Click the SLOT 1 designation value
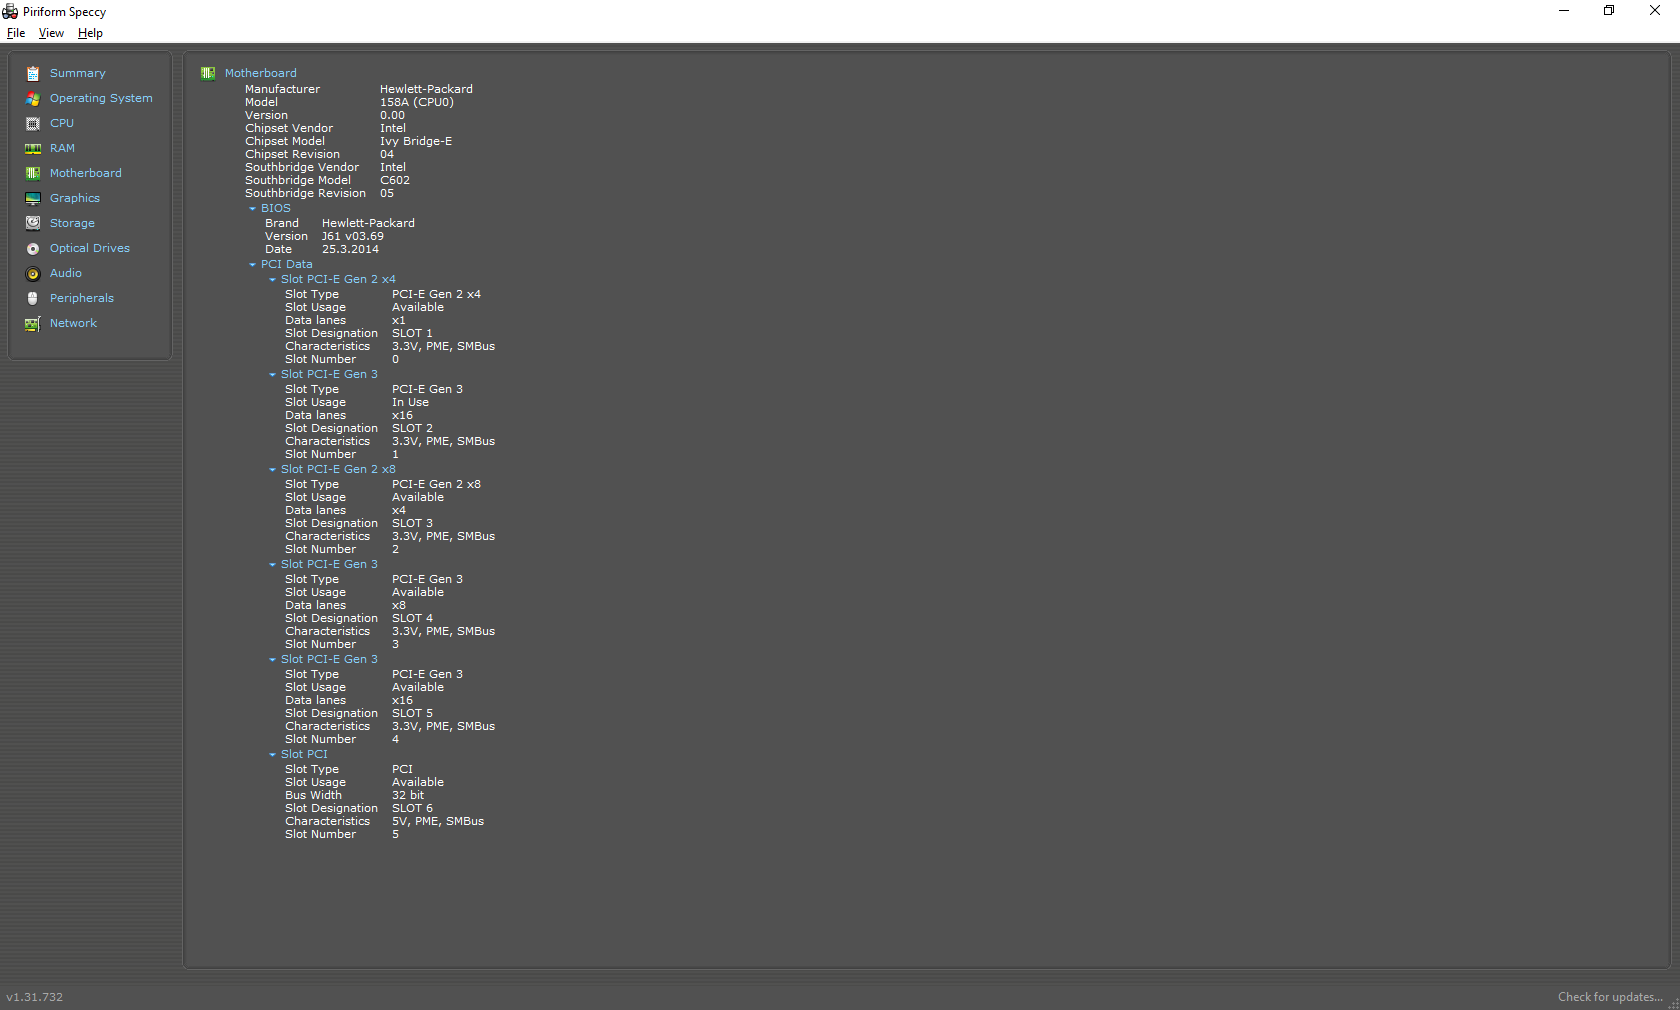The image size is (1680, 1010). 412,333
